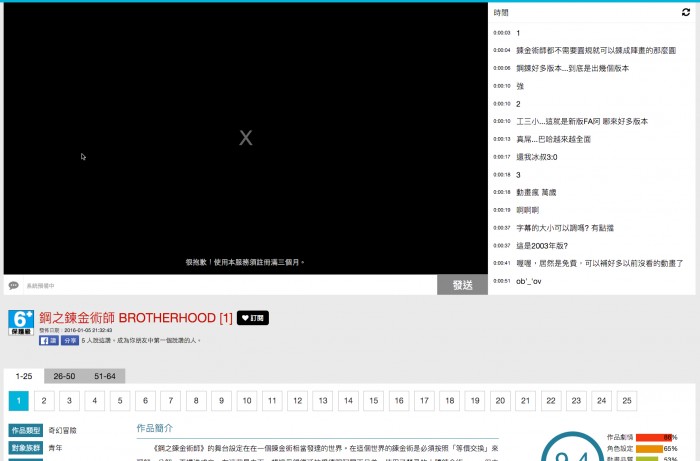Screen dimensions: 700x461
Task: Click the 角色設定 65% rating bar
Action: click(x=649, y=449)
